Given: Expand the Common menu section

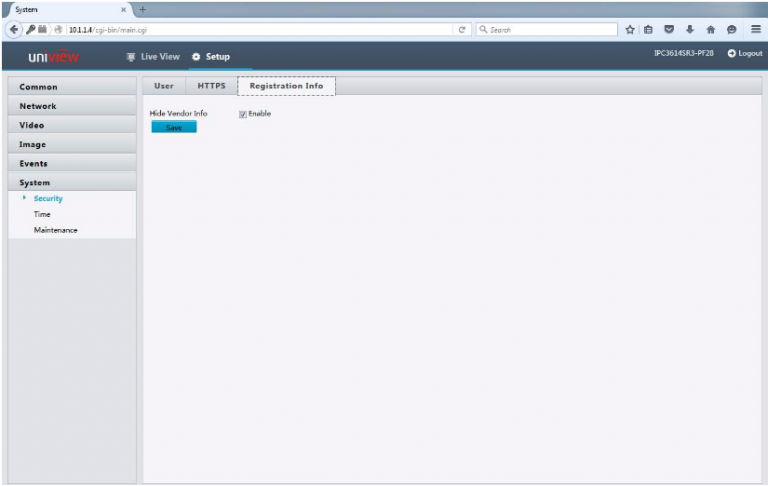Looking at the screenshot, I should tap(72, 87).
